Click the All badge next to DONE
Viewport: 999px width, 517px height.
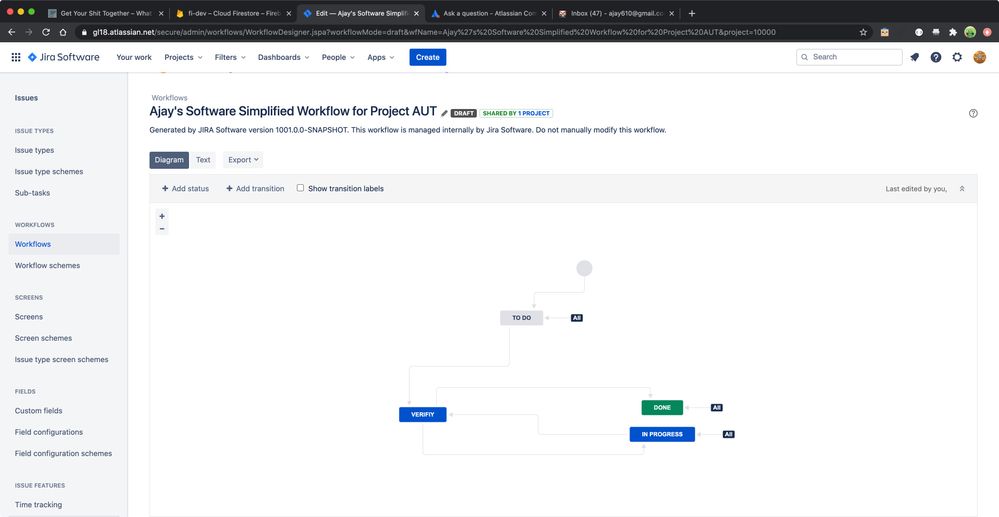tap(717, 407)
